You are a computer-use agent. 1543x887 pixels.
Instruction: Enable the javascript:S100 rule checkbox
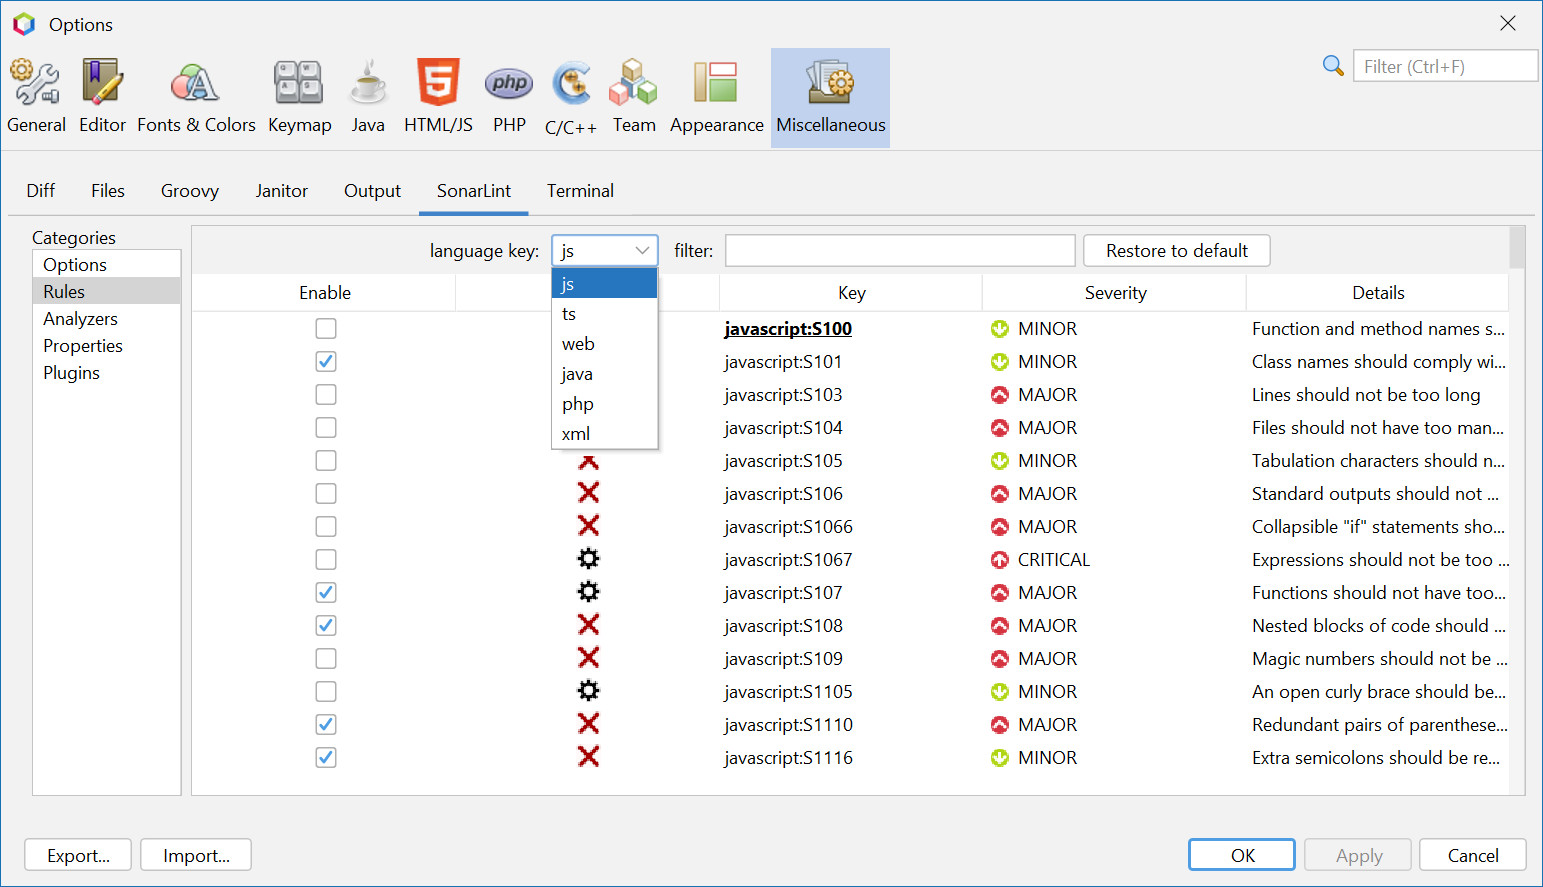[326, 329]
